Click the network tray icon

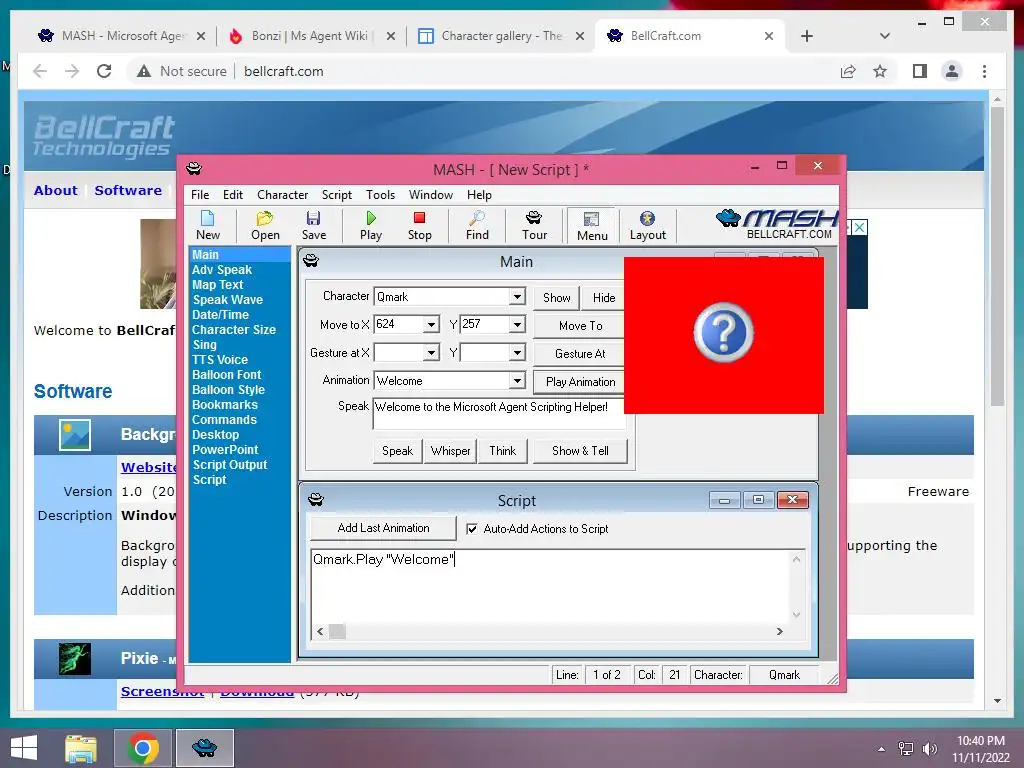click(x=906, y=748)
